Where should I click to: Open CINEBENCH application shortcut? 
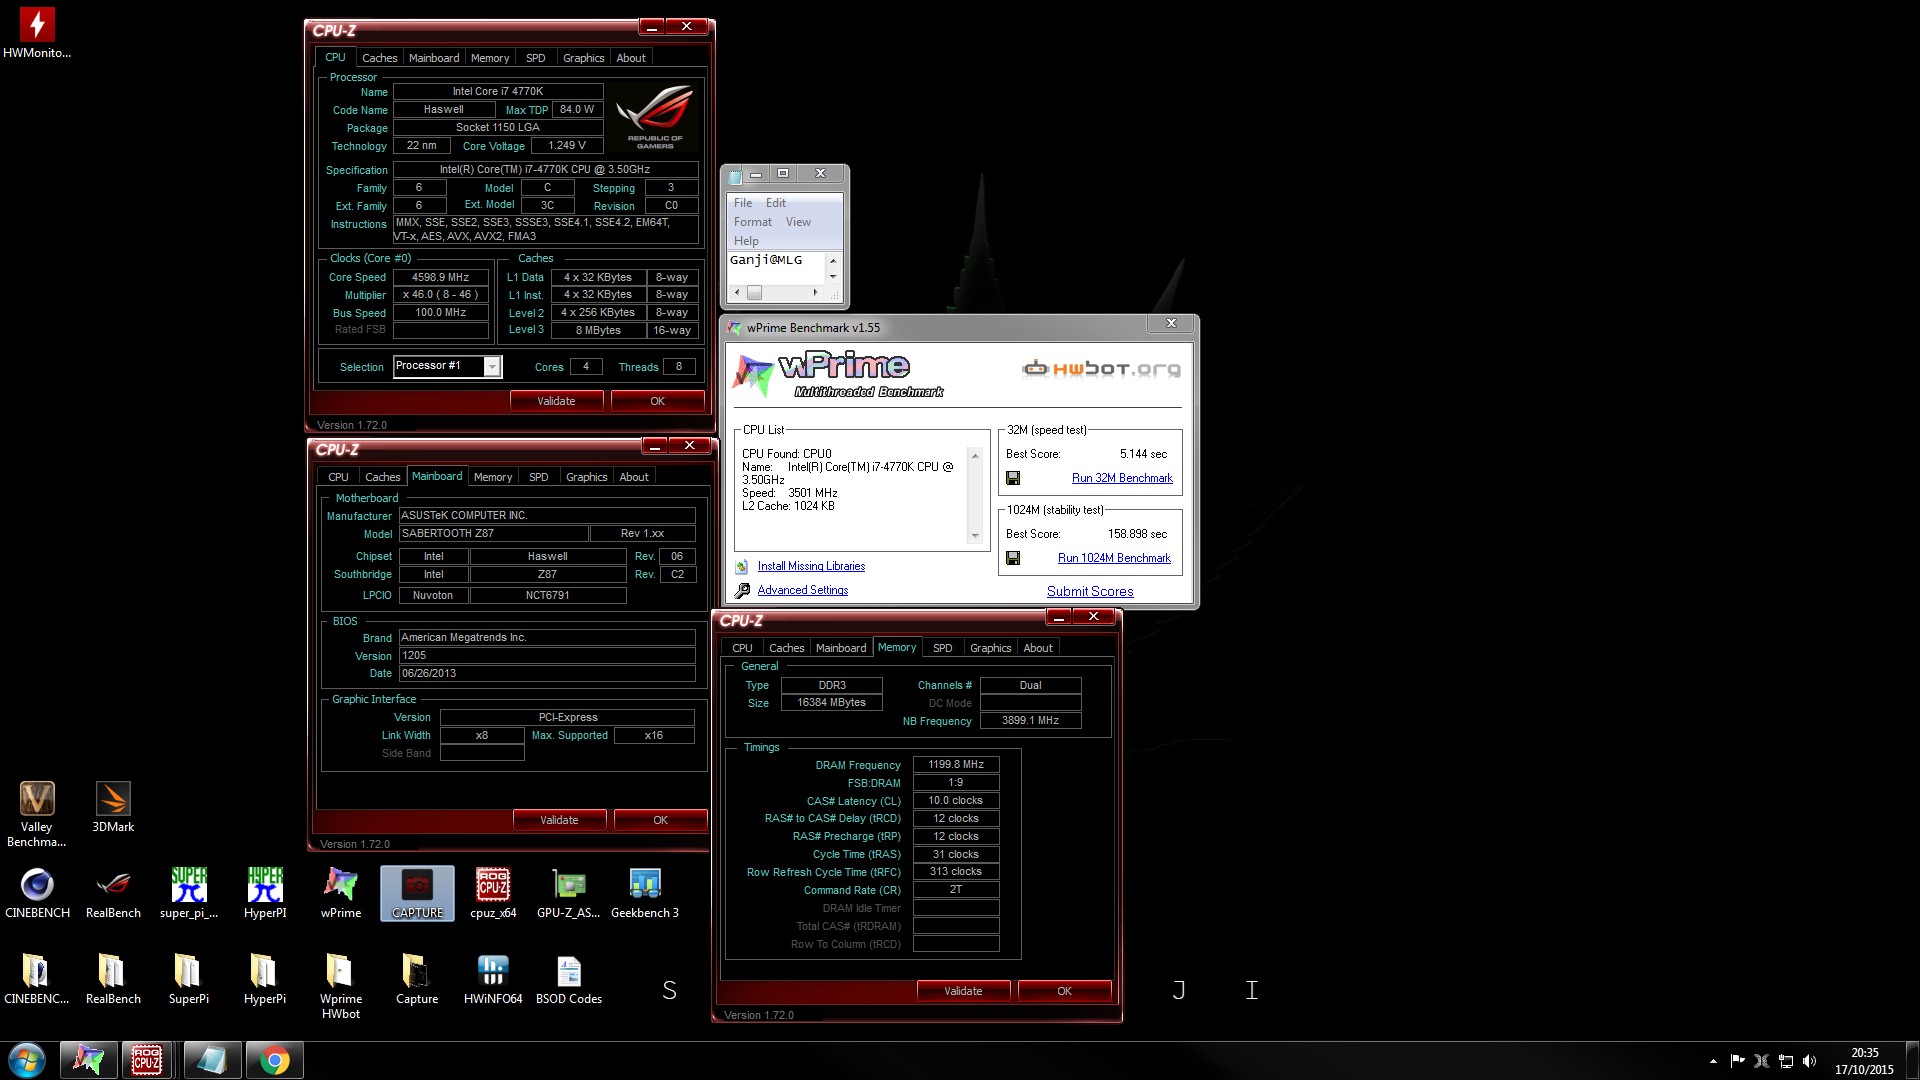point(37,892)
